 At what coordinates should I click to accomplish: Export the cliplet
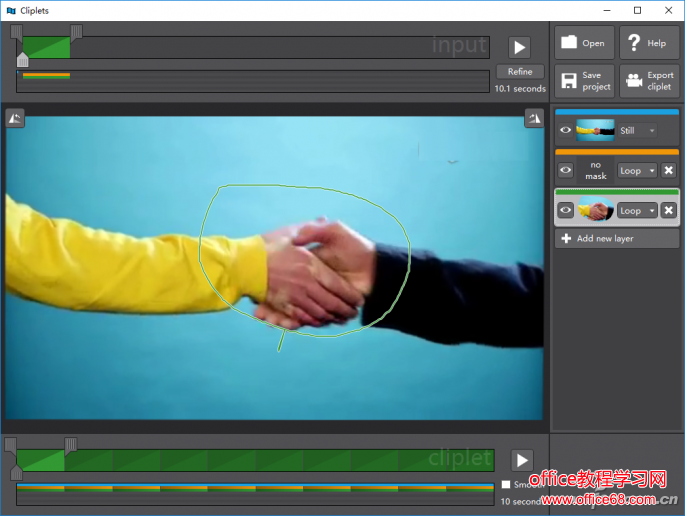coord(648,81)
